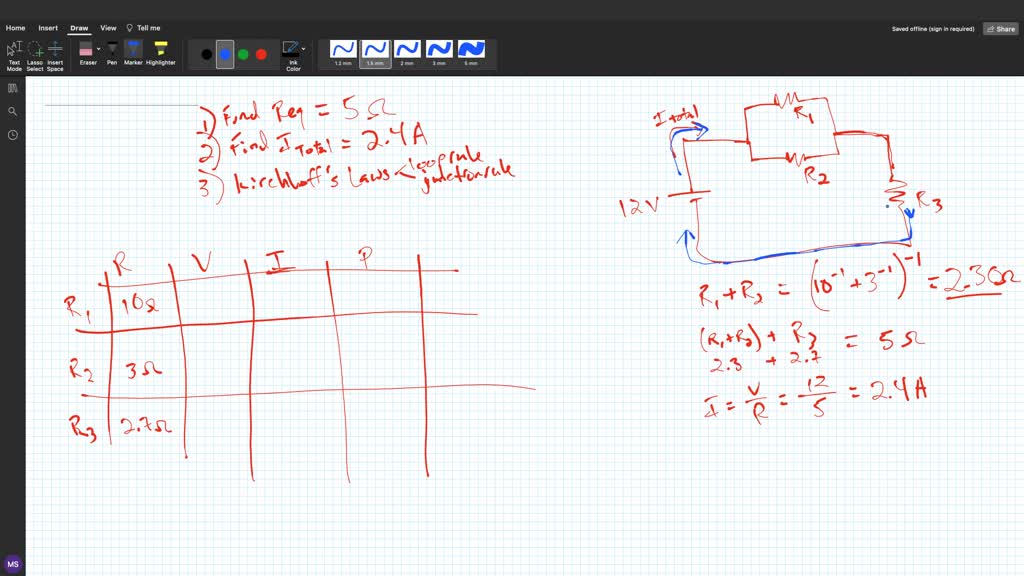Select the Marker tool

[x=132, y=48]
